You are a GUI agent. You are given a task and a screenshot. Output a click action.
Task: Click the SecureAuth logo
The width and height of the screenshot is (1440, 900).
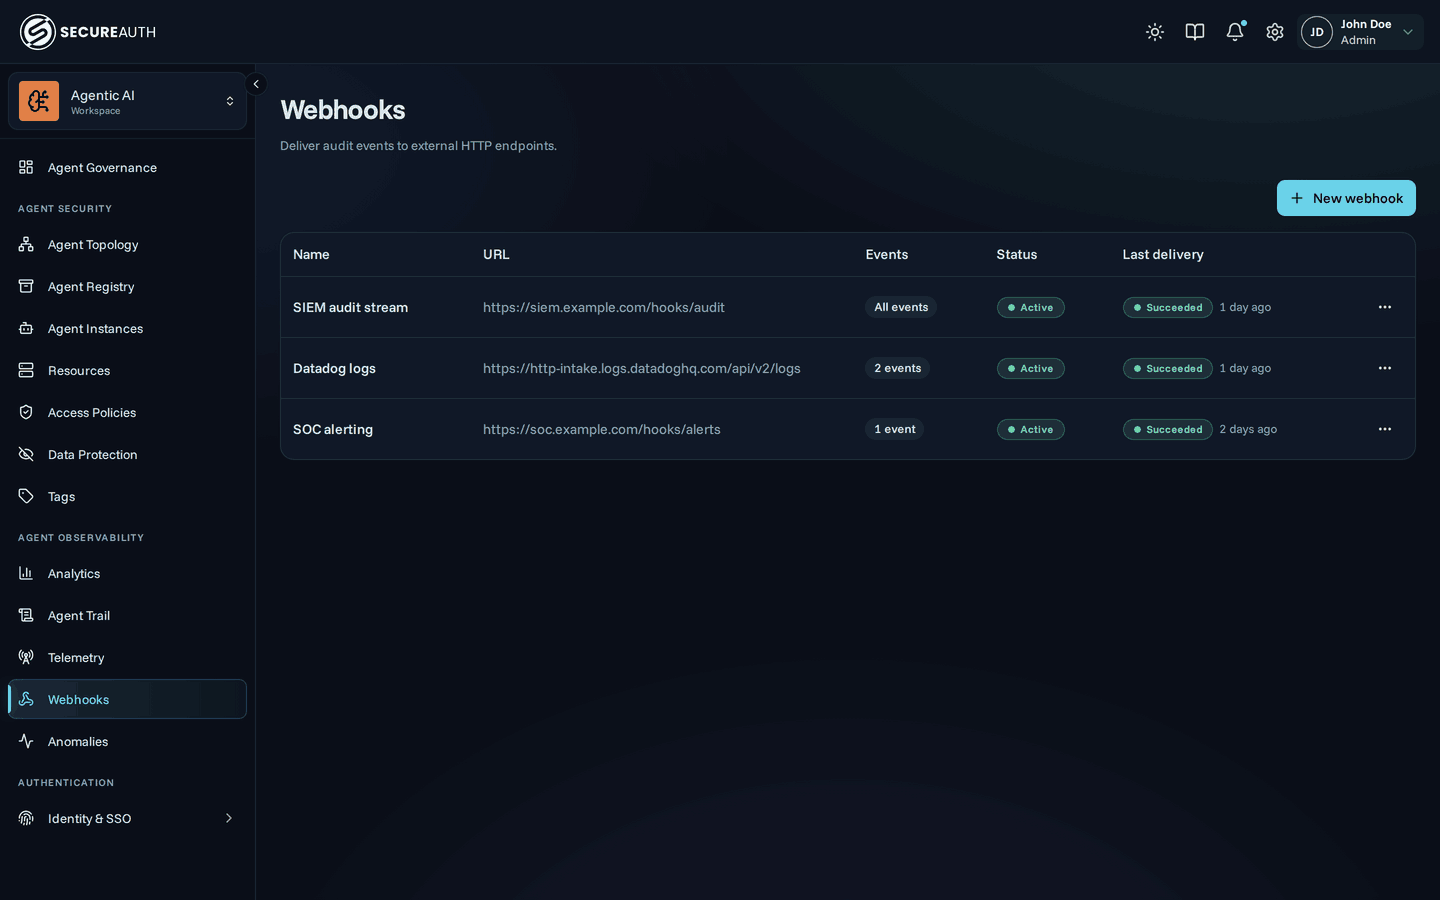click(x=88, y=32)
